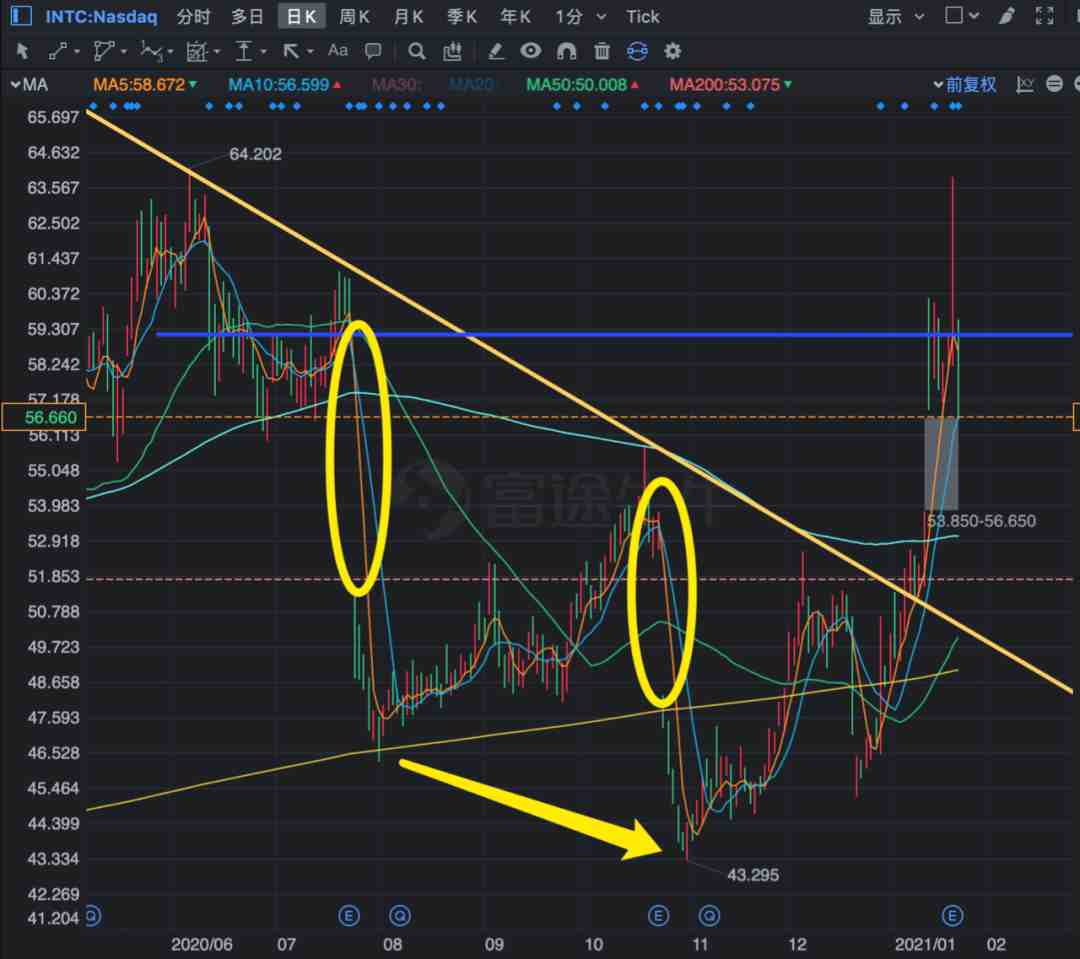Click the August Q dividend marker
Screen dimensions: 1080x959
[x=399, y=916]
